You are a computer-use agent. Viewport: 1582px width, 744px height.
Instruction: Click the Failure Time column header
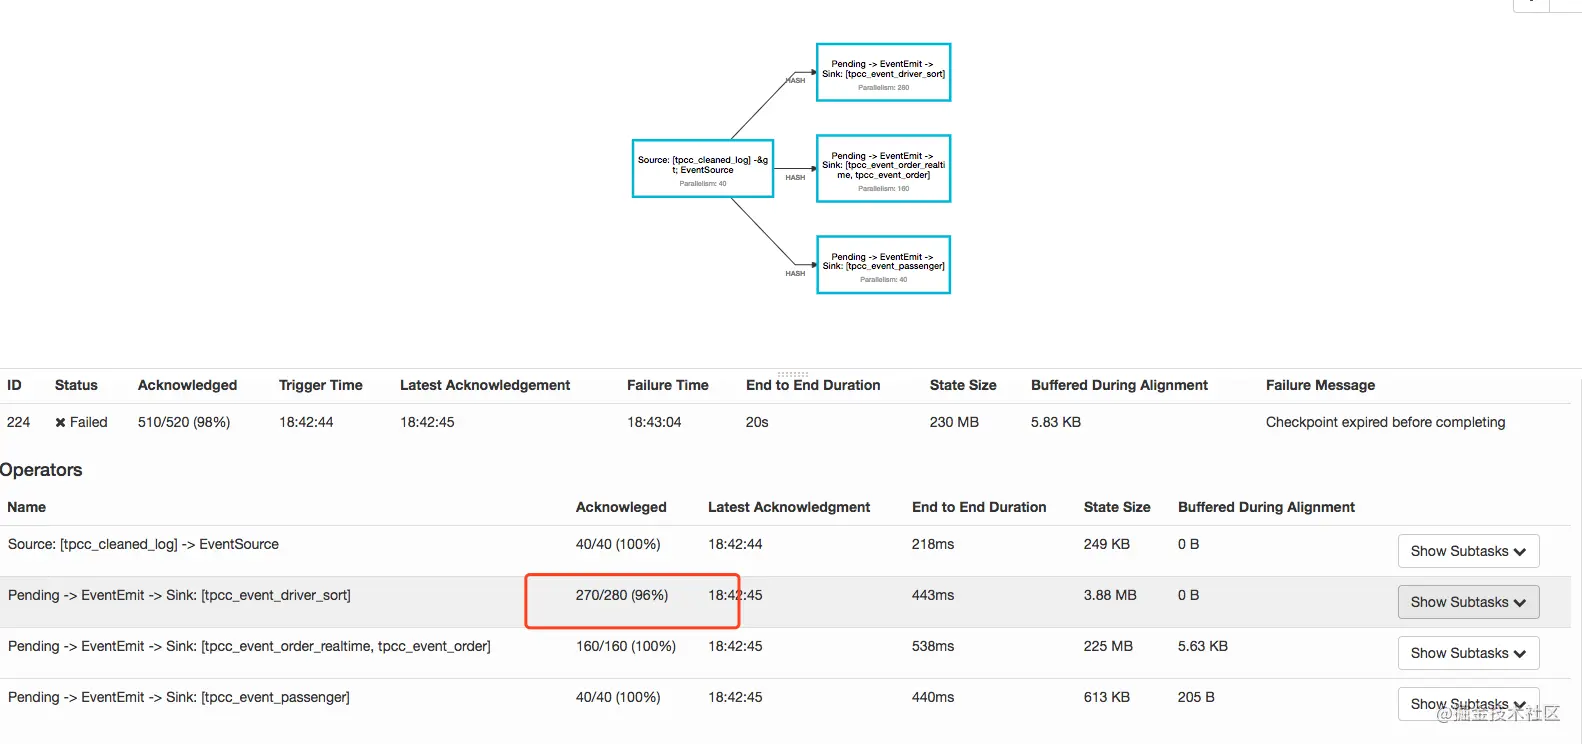[x=668, y=385]
